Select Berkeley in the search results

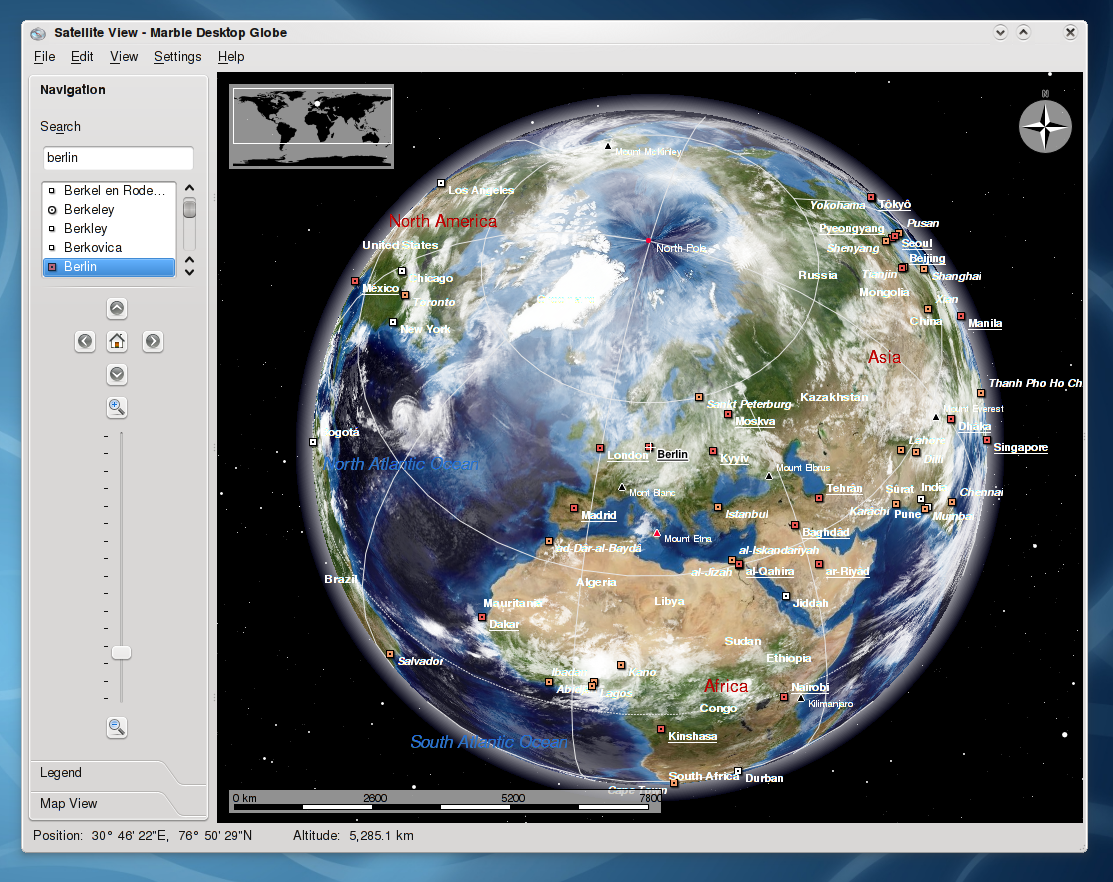88,209
